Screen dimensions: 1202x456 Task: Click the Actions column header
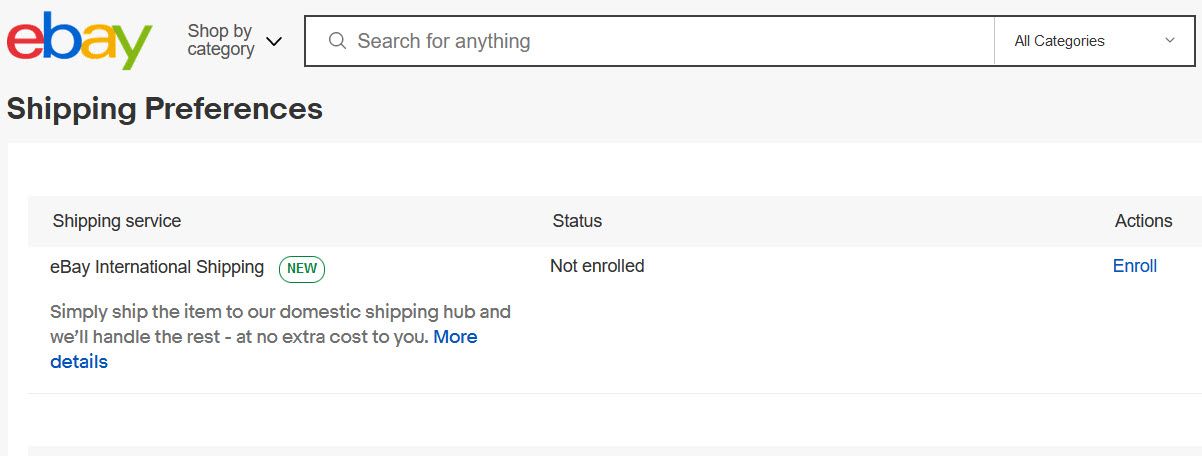(1143, 221)
